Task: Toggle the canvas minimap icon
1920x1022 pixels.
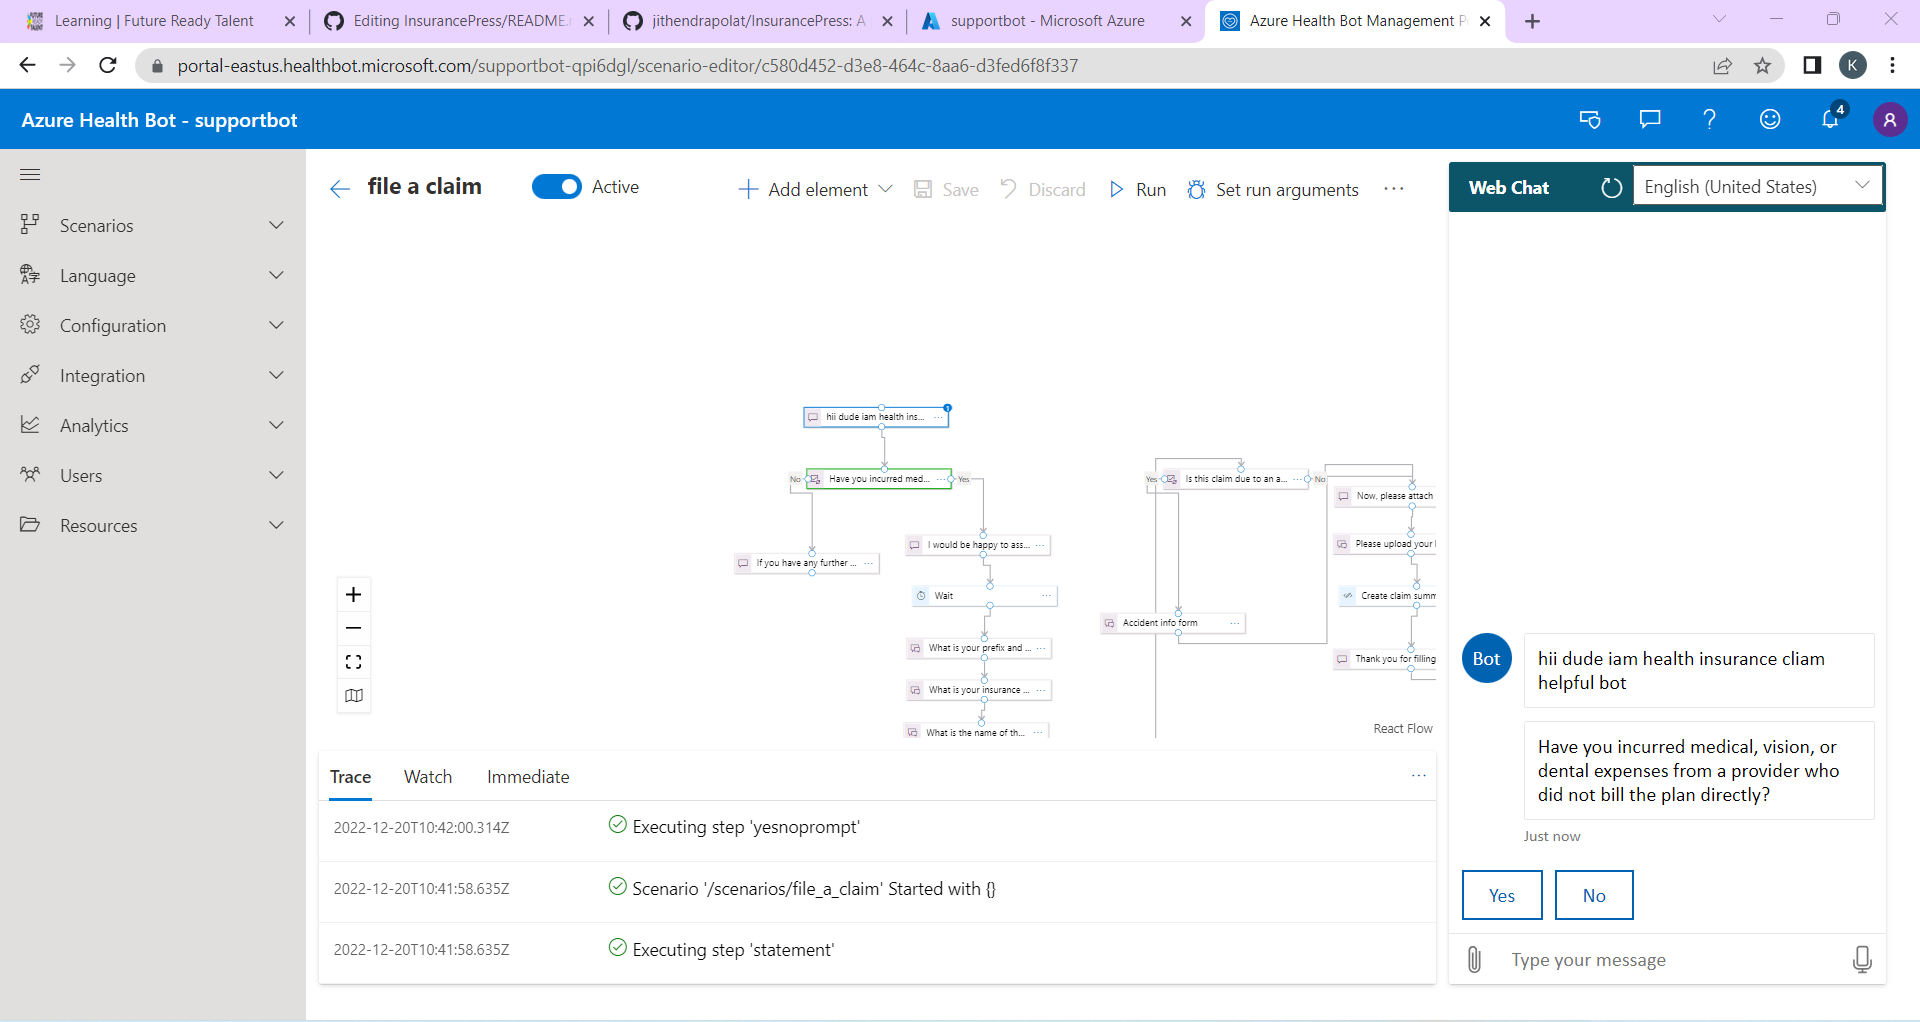Action: pos(354,696)
